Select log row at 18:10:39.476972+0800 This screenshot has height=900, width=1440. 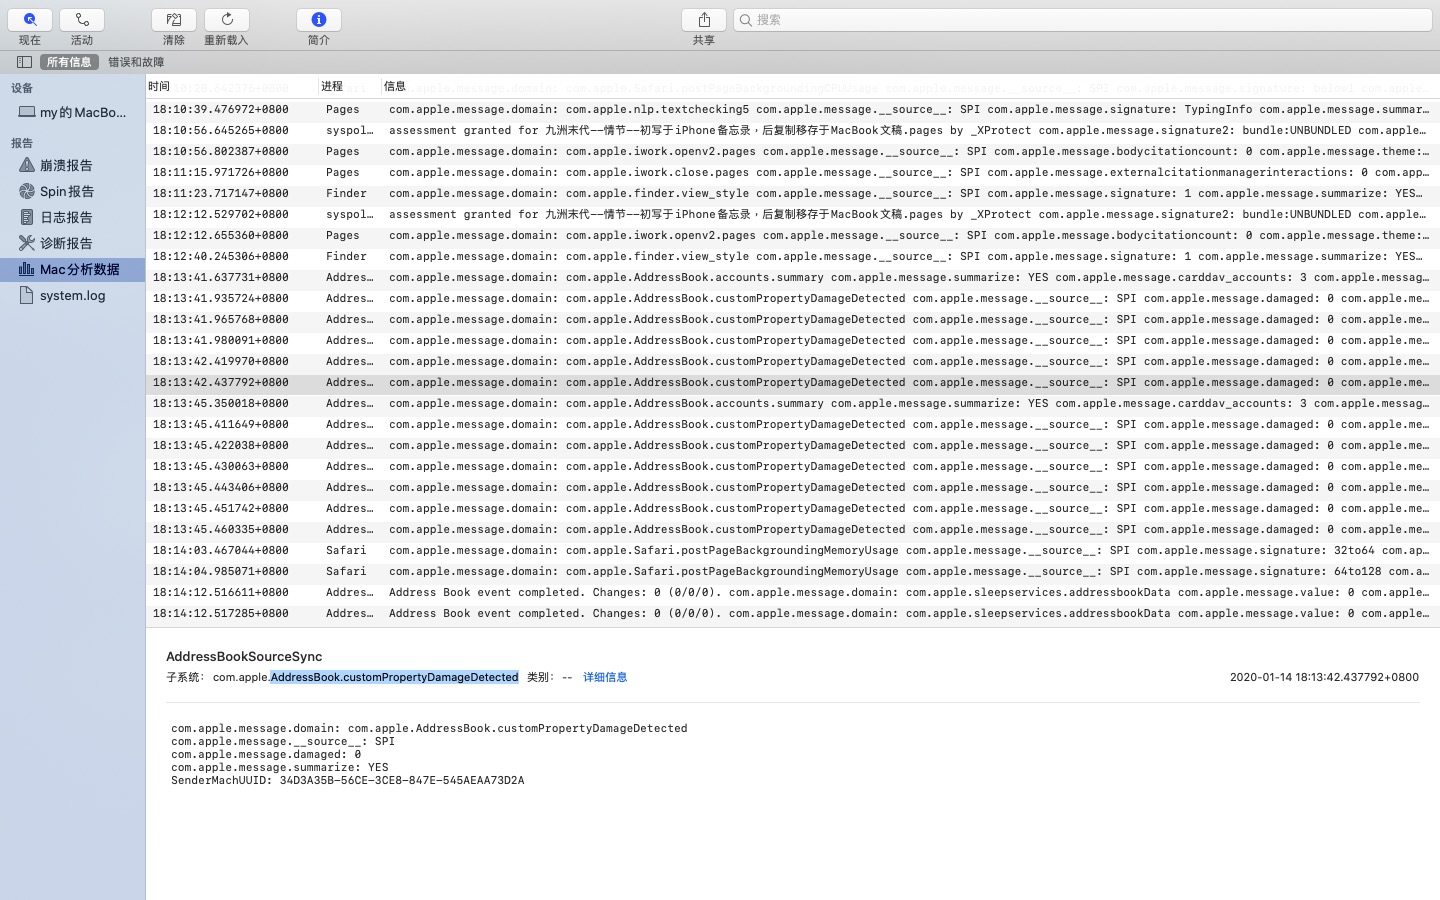point(793,109)
